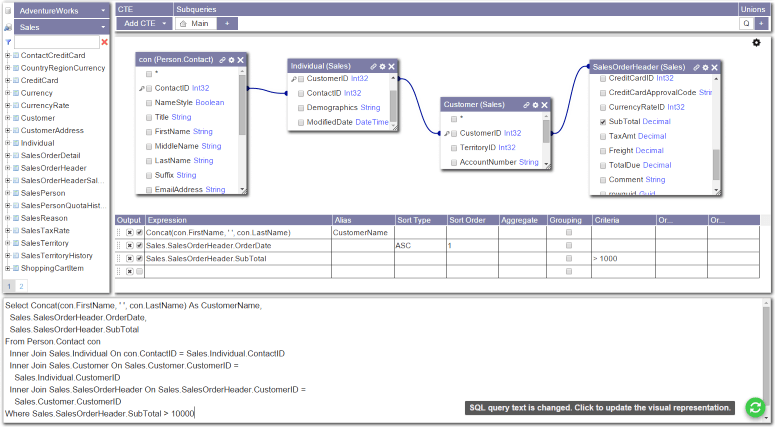This screenshot has height=427, width=775.
Task: Delete the SubTotal expression row
Action: [129, 258]
